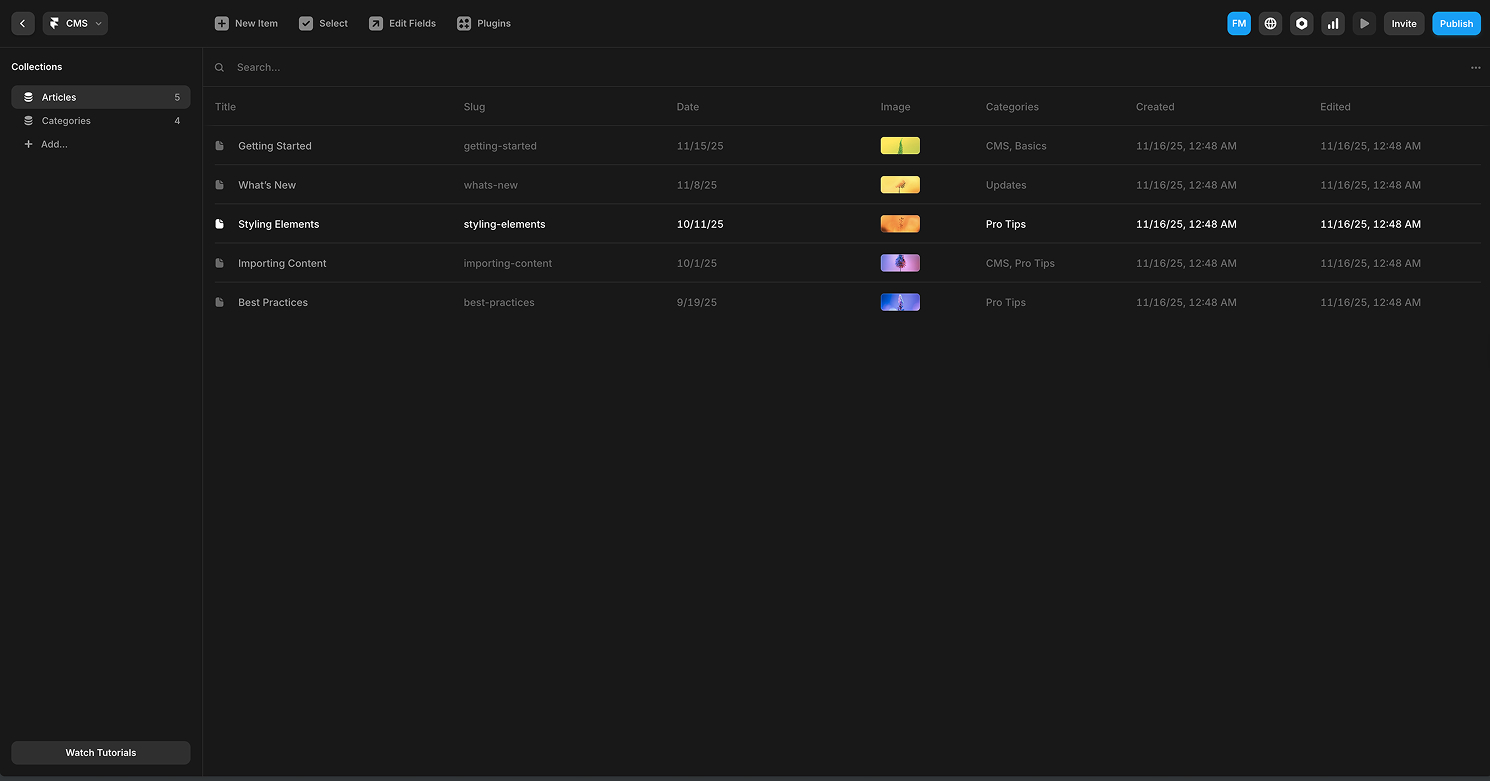The width and height of the screenshot is (1490, 781).
Task: Click the Invite button
Action: [x=1404, y=23]
